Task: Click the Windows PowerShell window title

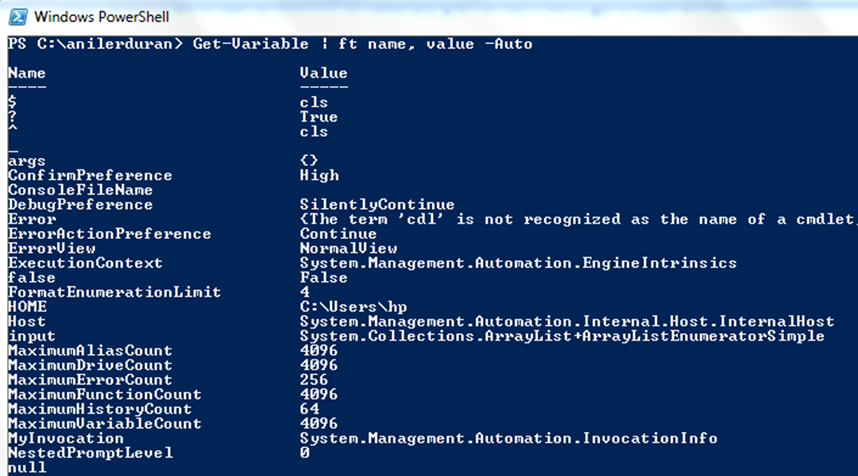Action: click(x=101, y=17)
